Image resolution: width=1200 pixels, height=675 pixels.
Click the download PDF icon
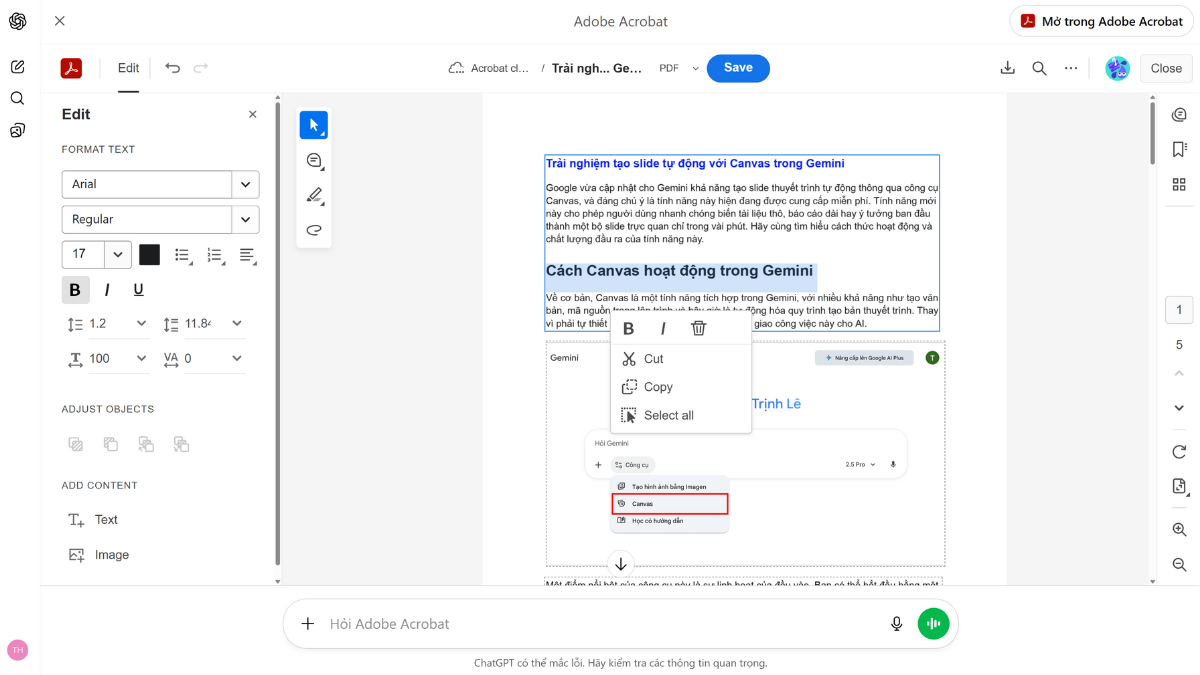(1007, 68)
